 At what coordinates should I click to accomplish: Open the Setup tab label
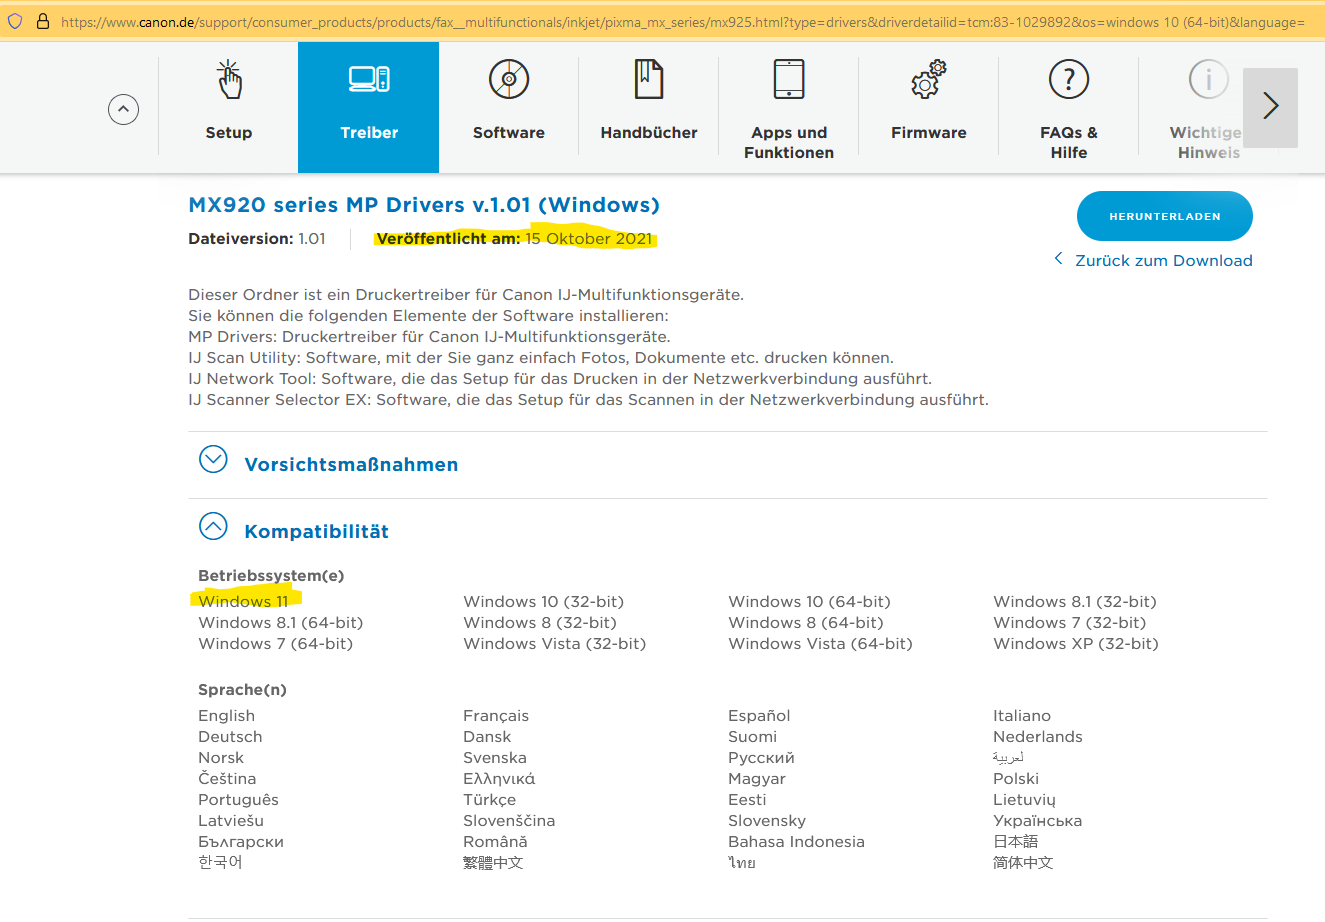point(229,133)
